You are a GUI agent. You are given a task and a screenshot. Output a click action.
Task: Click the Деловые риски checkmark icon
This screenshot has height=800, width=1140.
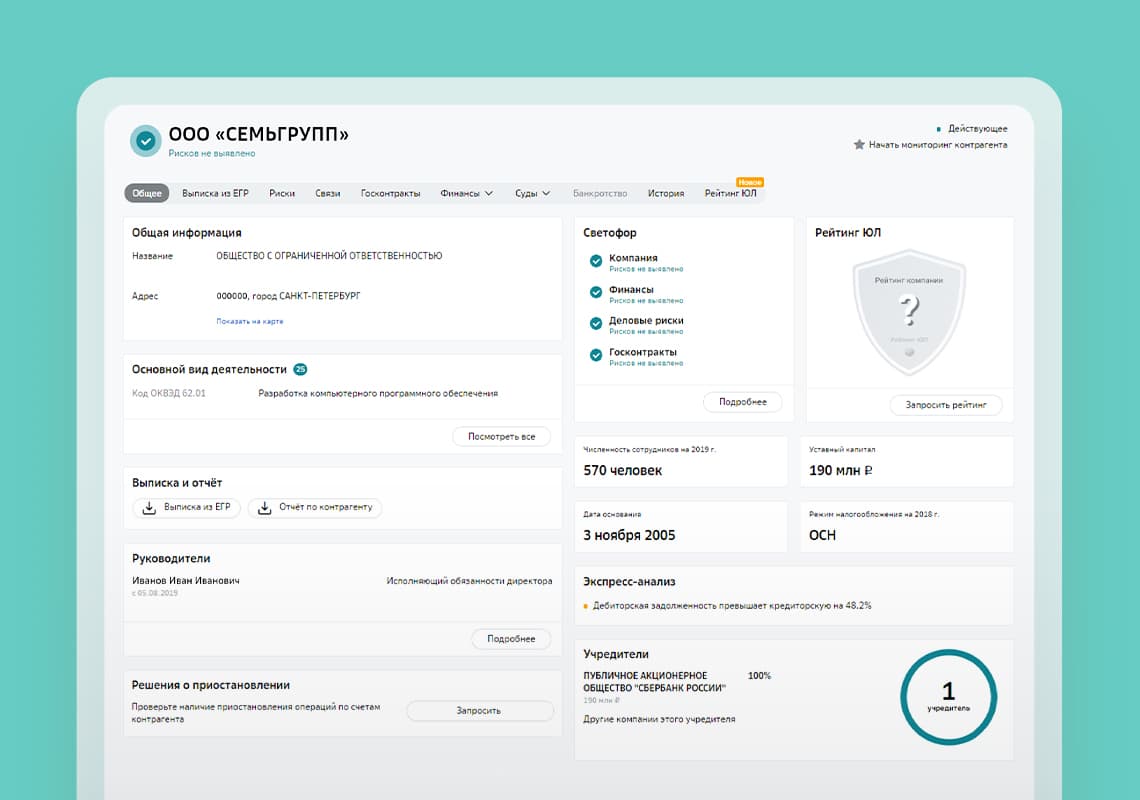click(595, 323)
